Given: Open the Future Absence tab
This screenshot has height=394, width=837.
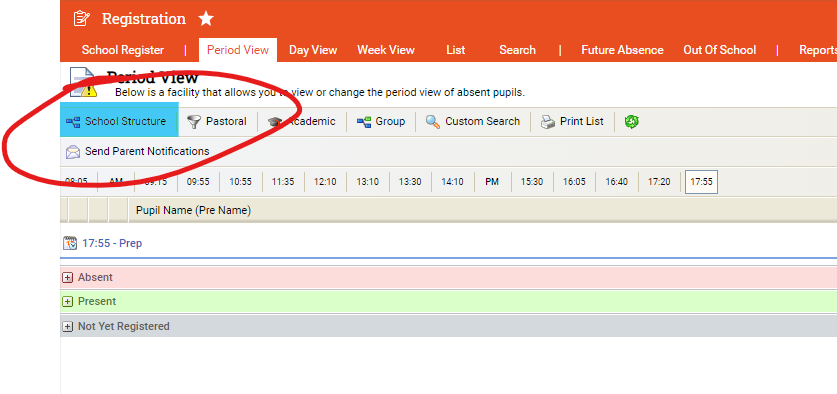Looking at the screenshot, I should click(x=622, y=50).
